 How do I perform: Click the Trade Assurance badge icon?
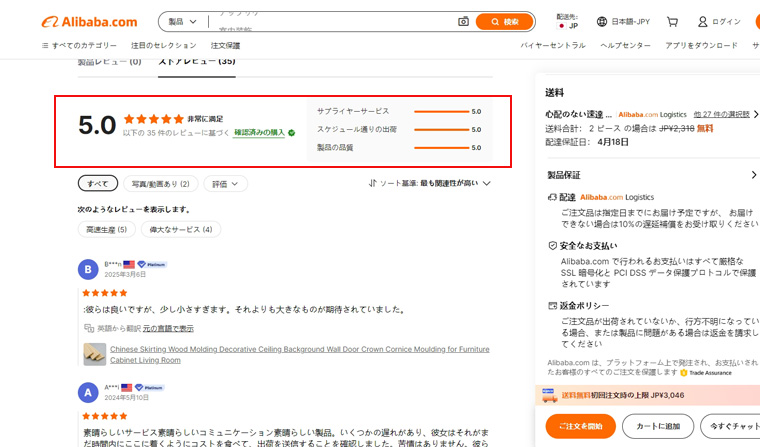pyautogui.click(x=684, y=372)
